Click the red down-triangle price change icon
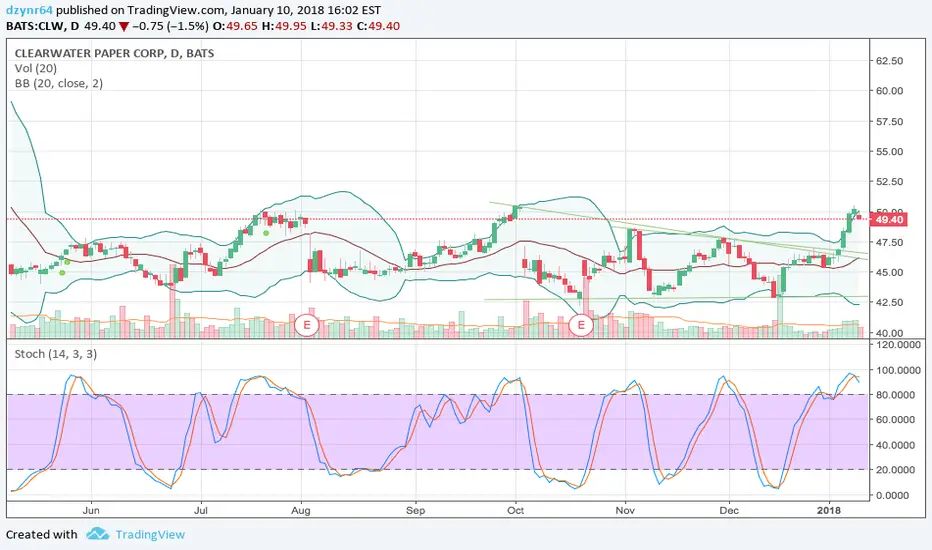932x550 pixels. point(123,26)
